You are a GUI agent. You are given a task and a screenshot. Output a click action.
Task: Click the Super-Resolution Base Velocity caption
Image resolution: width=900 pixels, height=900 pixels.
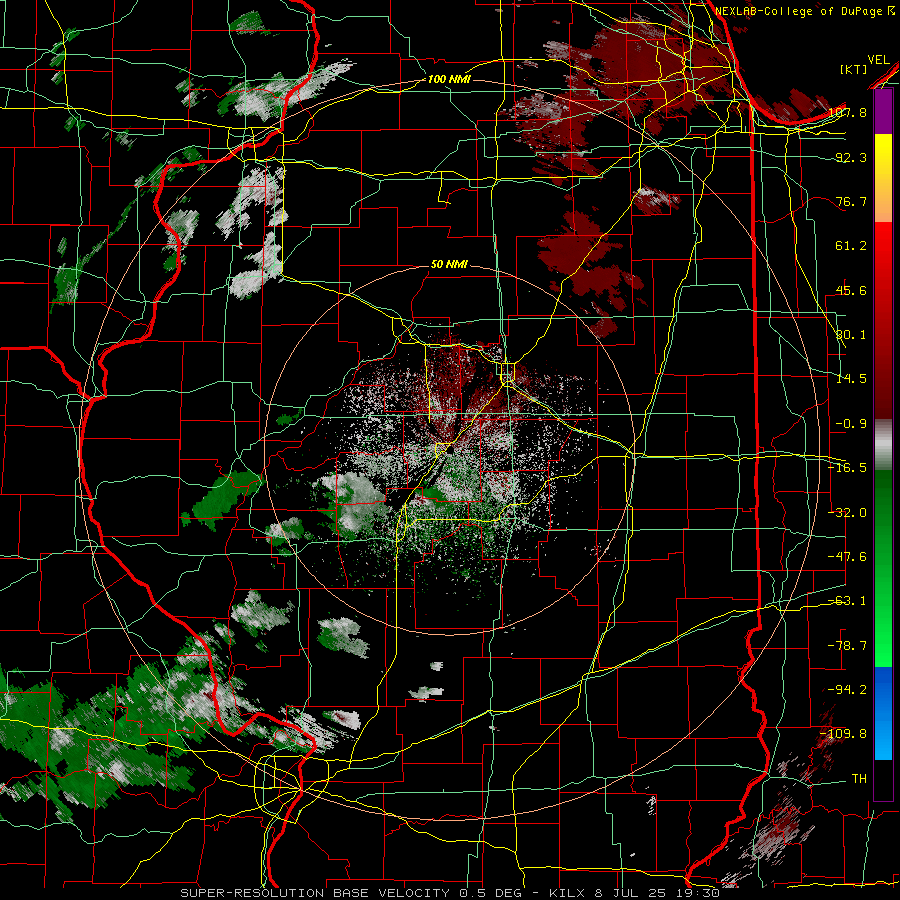(x=449, y=893)
